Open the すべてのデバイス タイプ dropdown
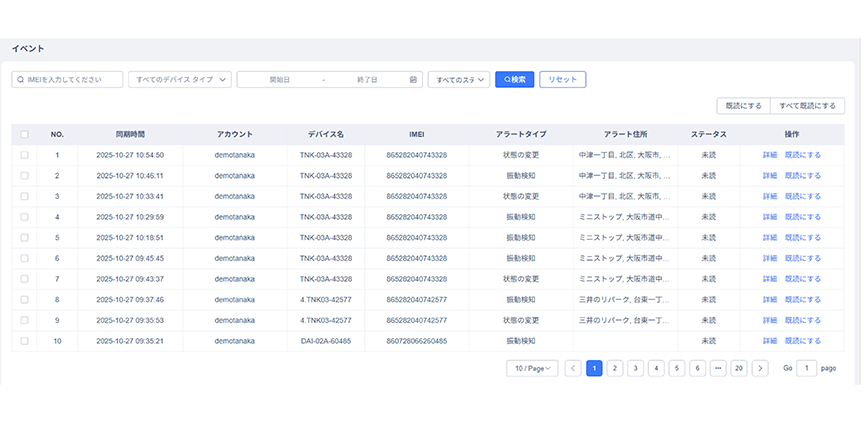Screen dimensions: 864x432 pos(180,79)
